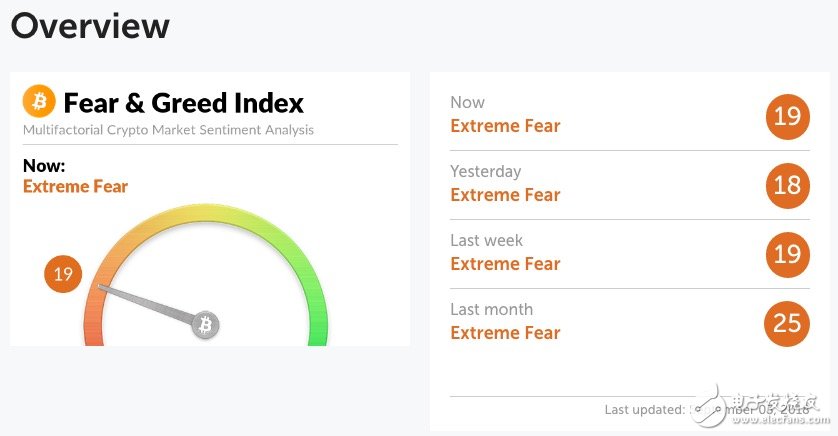
Task: Click the Fear & Greed Index title
Action: click(x=183, y=103)
